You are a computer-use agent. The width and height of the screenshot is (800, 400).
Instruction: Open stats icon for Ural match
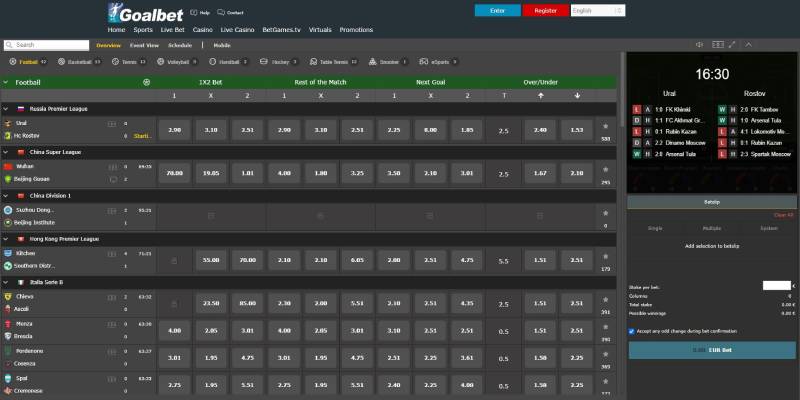point(112,123)
